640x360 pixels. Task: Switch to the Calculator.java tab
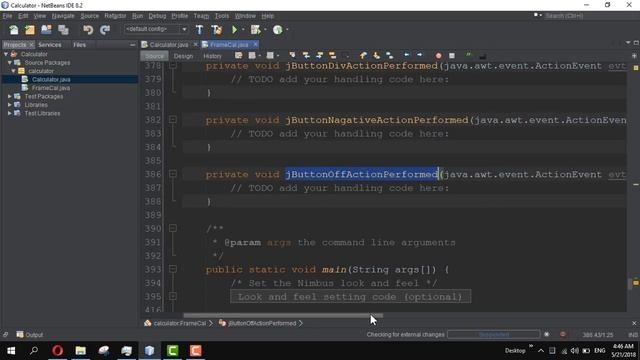pyautogui.click(x=169, y=44)
